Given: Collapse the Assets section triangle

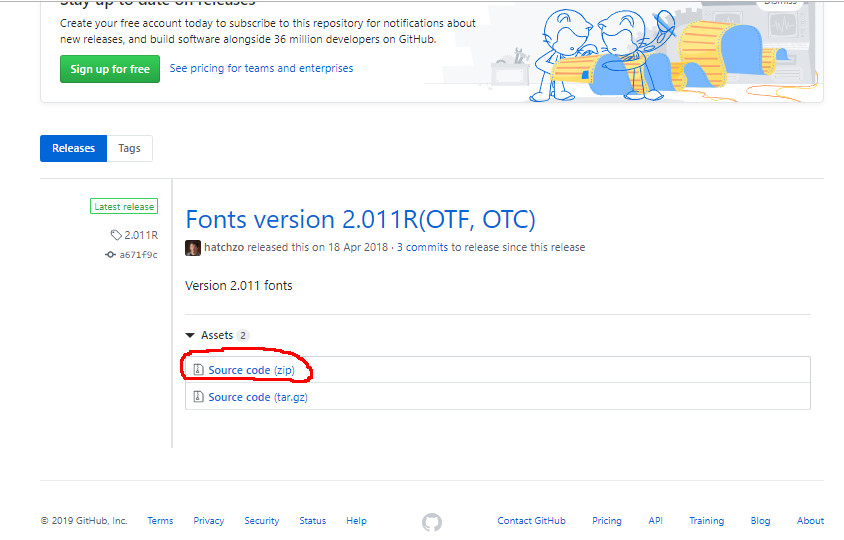Looking at the screenshot, I should [x=189, y=335].
